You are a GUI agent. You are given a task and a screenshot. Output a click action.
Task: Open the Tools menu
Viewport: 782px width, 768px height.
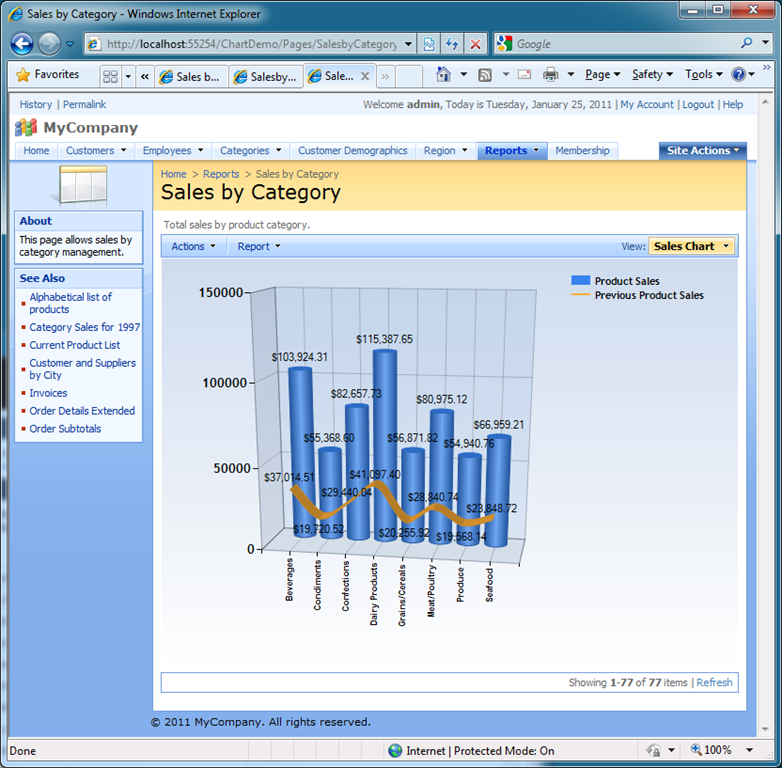(703, 75)
